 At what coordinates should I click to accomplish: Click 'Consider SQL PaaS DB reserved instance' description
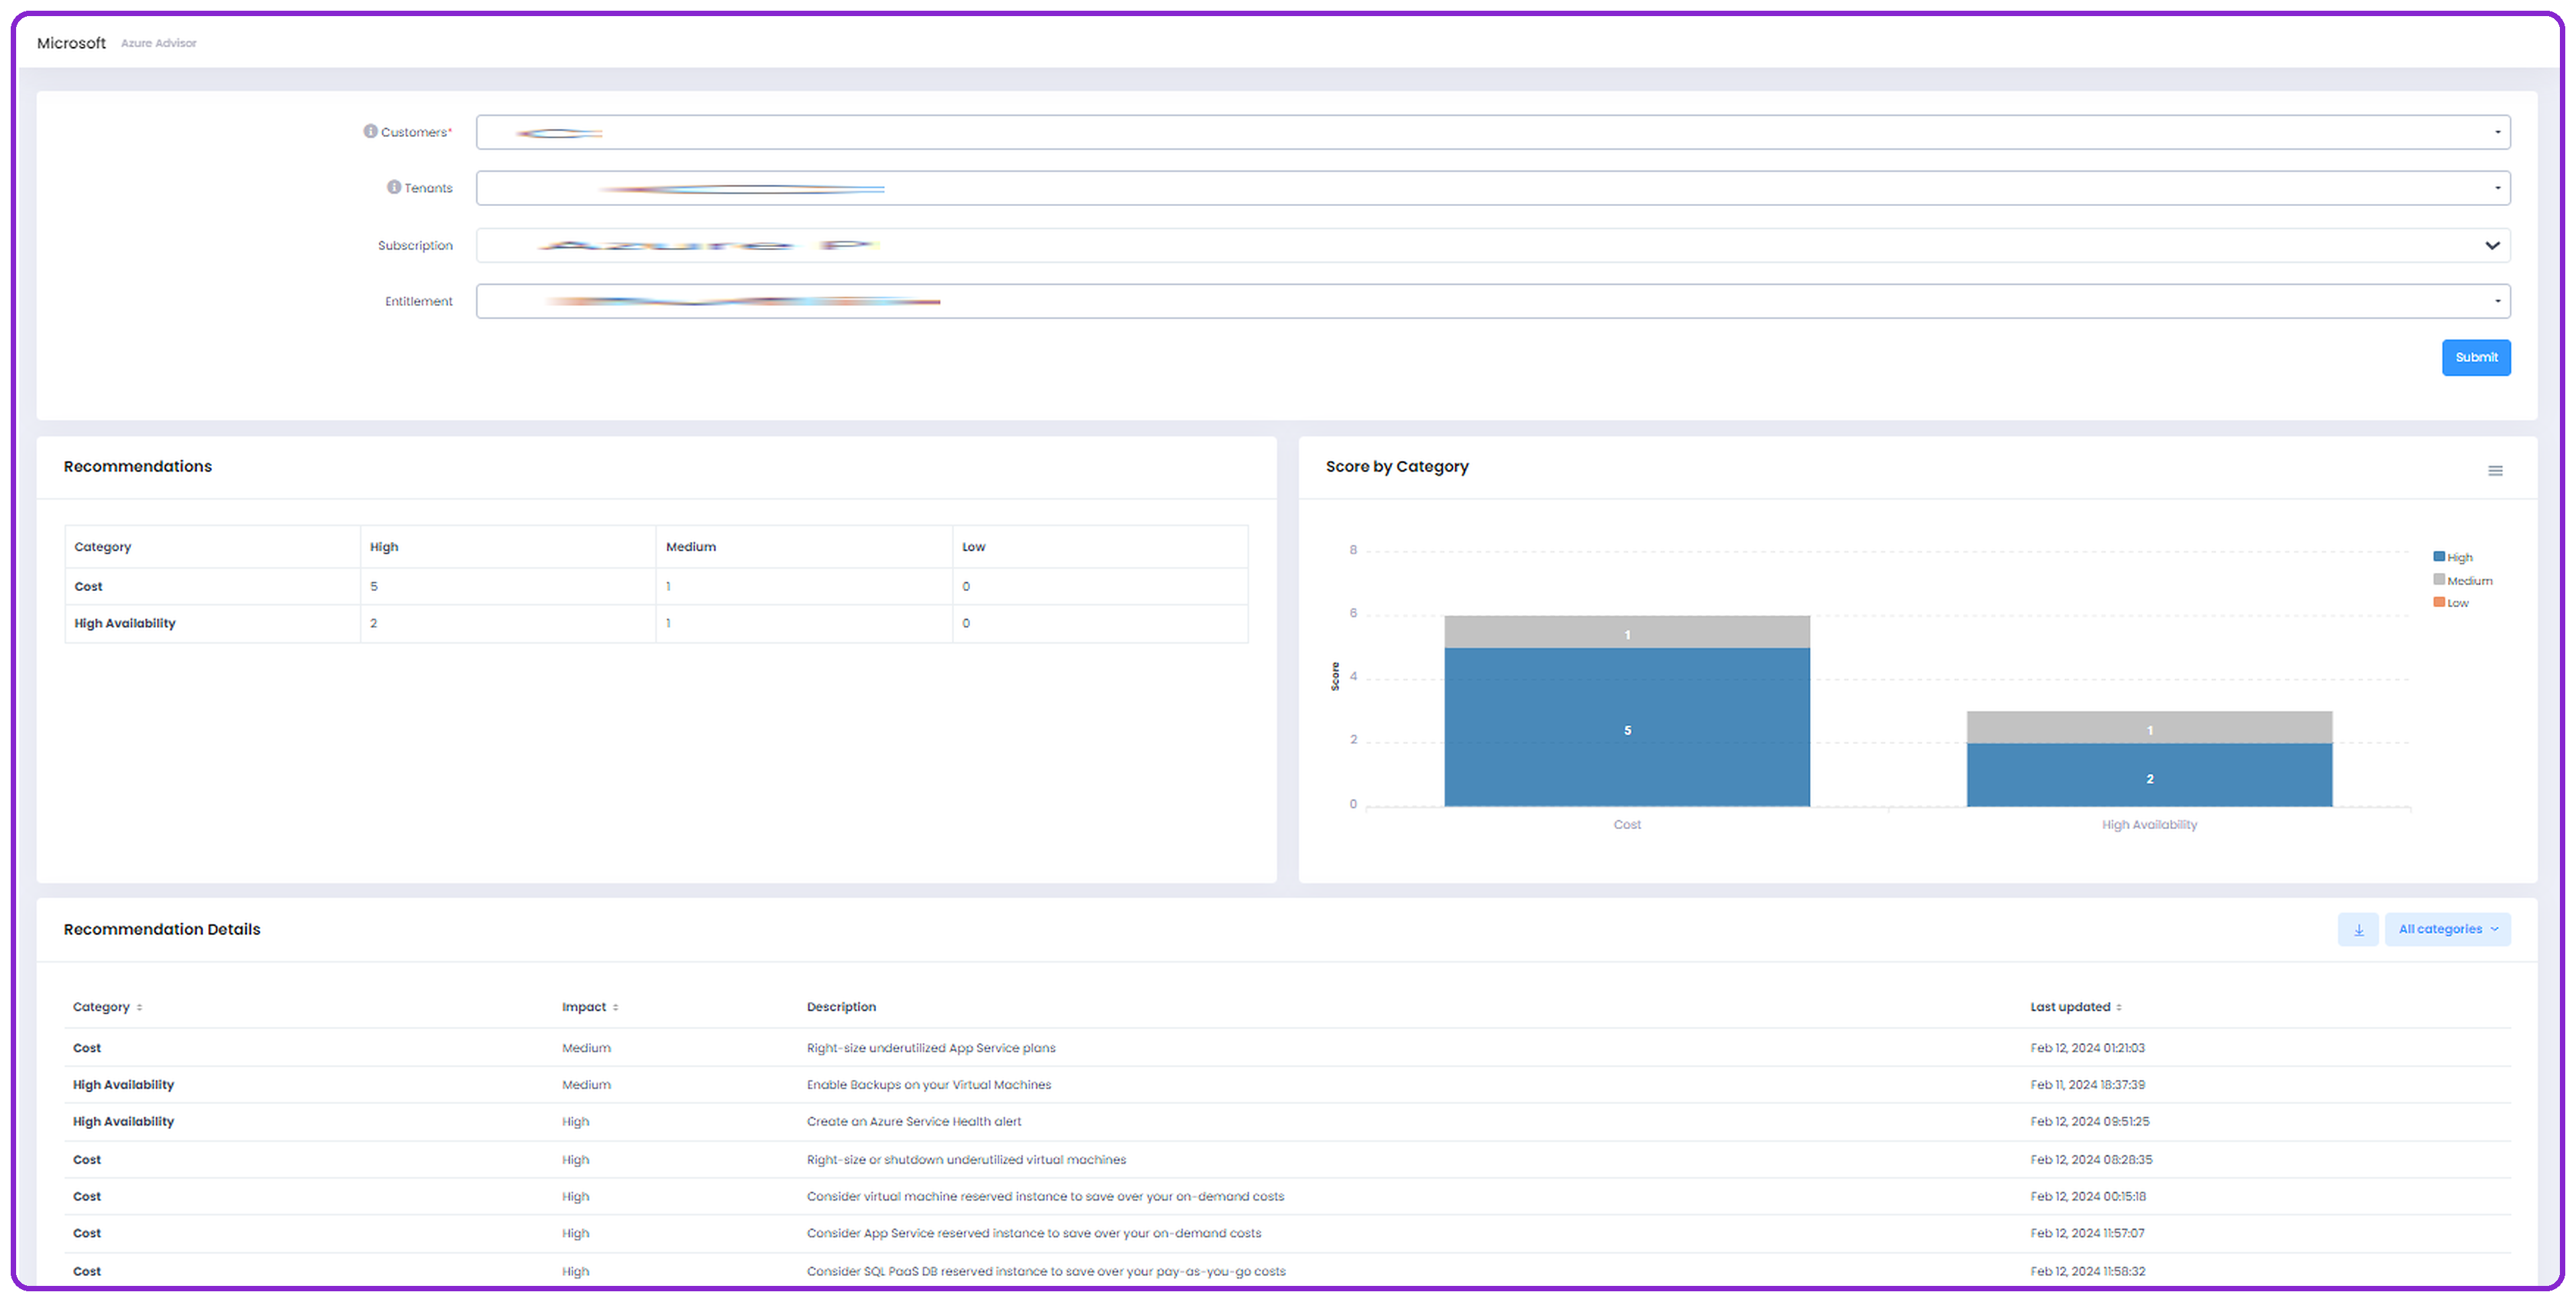(x=1046, y=1272)
